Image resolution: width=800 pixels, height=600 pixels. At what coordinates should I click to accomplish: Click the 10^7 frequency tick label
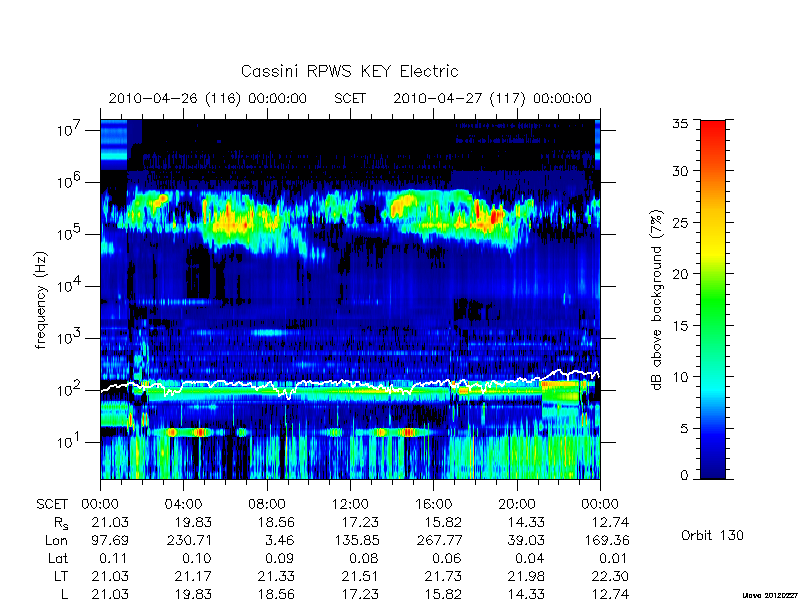(x=69, y=129)
